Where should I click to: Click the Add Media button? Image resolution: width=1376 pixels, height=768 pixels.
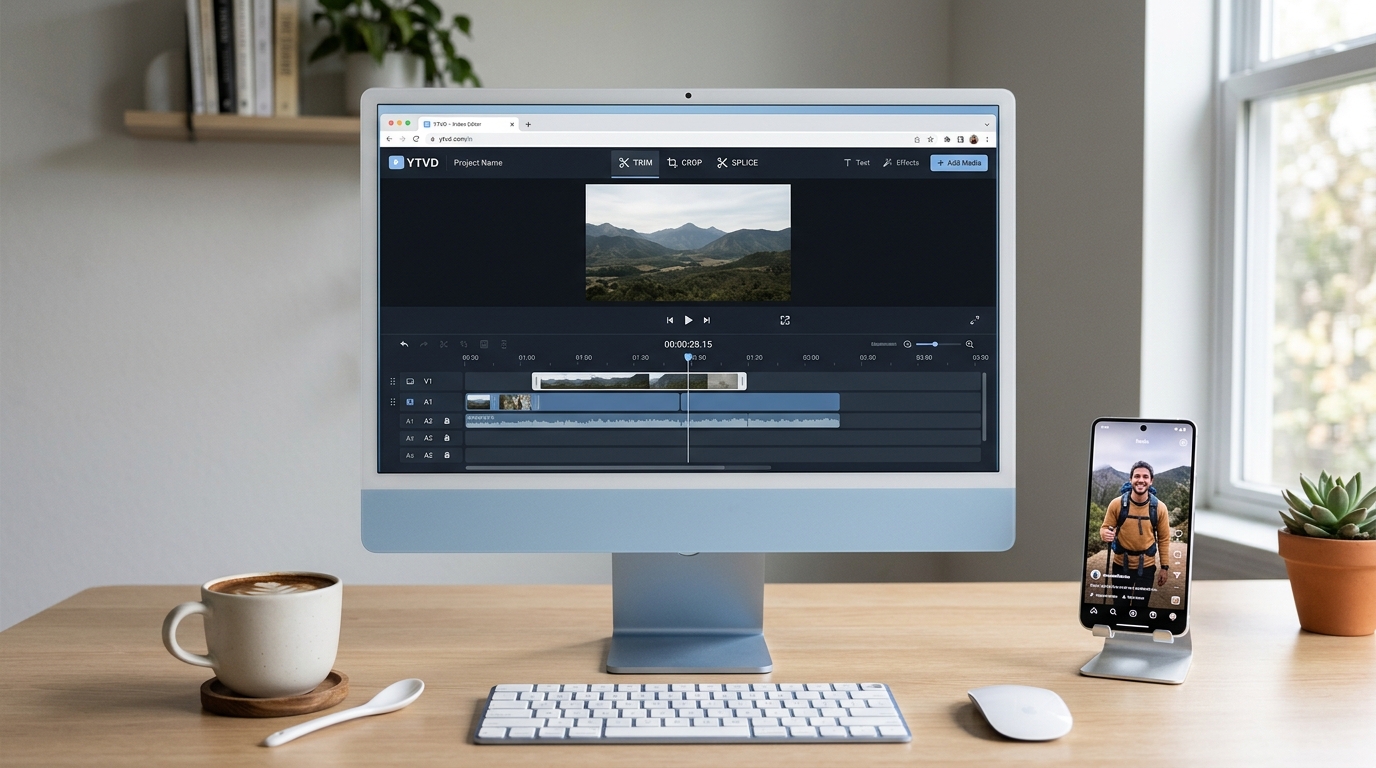[x=958, y=162]
